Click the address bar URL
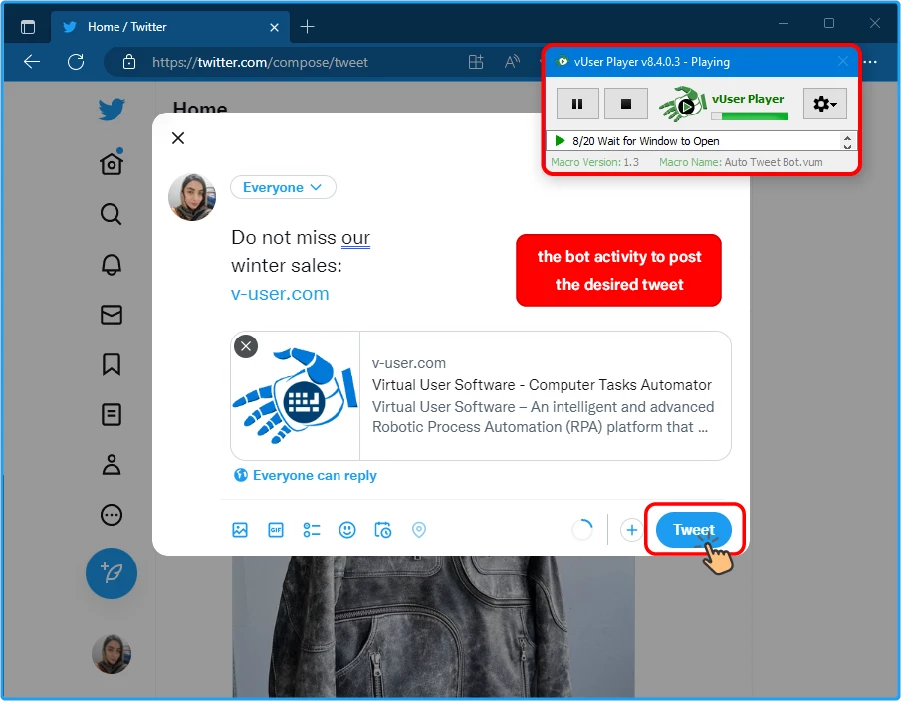 pyautogui.click(x=260, y=62)
